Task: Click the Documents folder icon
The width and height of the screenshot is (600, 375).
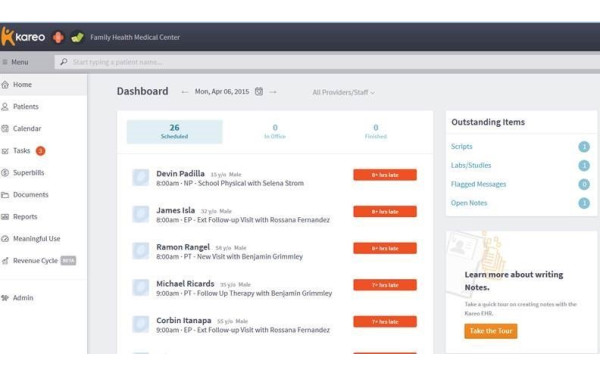Action: [5, 195]
